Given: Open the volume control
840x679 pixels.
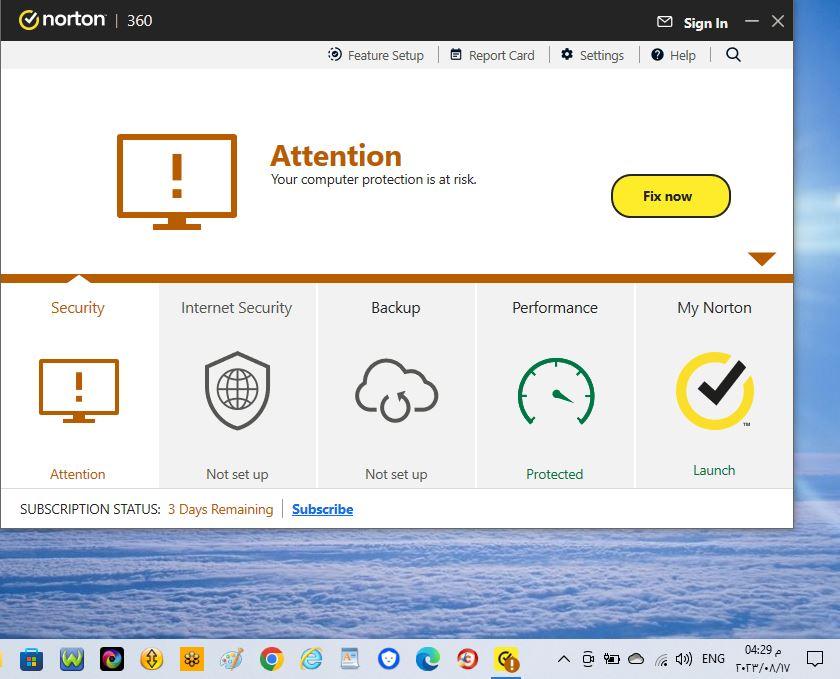Looking at the screenshot, I should click(684, 659).
